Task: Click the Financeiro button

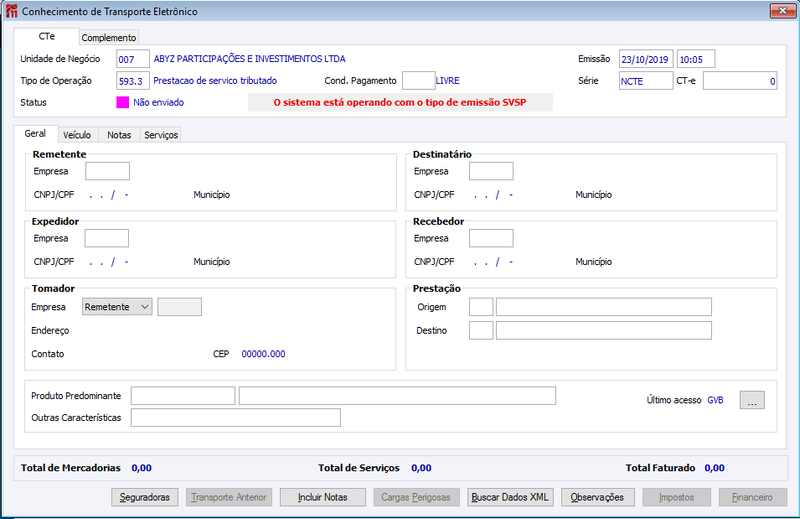Action: [753, 497]
